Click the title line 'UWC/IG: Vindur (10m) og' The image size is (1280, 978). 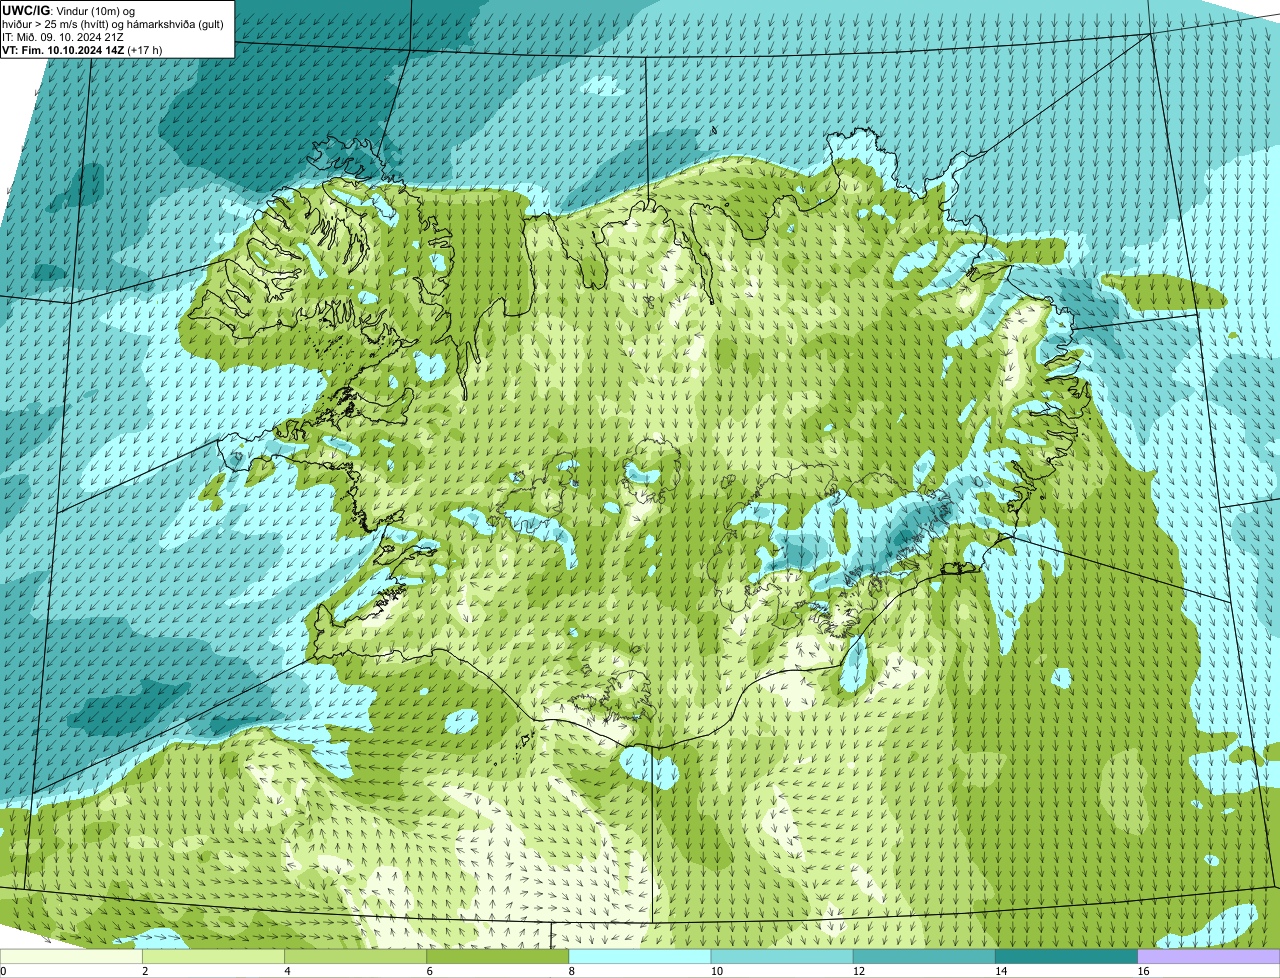tap(69, 10)
